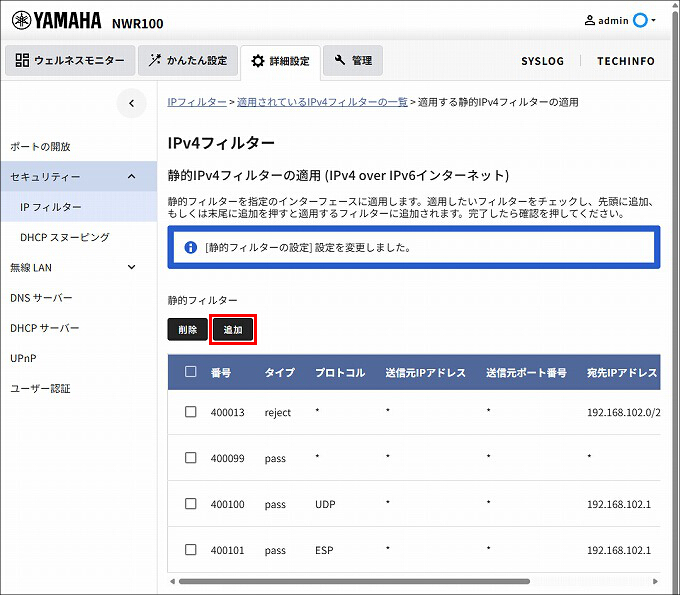
Task: Click the left arrow of horizontal scrollbar
Action: pos(172,581)
